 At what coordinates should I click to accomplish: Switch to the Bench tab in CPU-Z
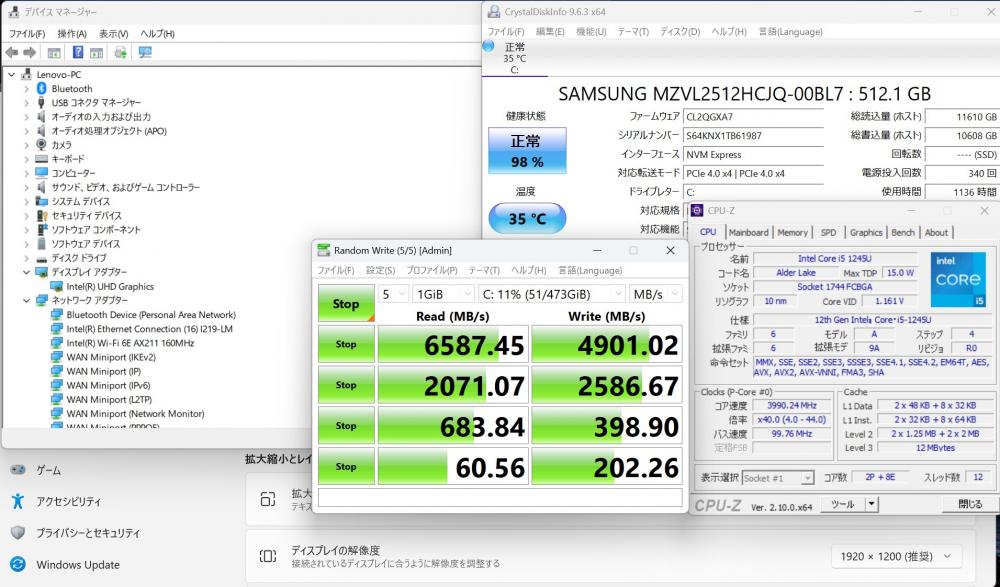pos(902,232)
